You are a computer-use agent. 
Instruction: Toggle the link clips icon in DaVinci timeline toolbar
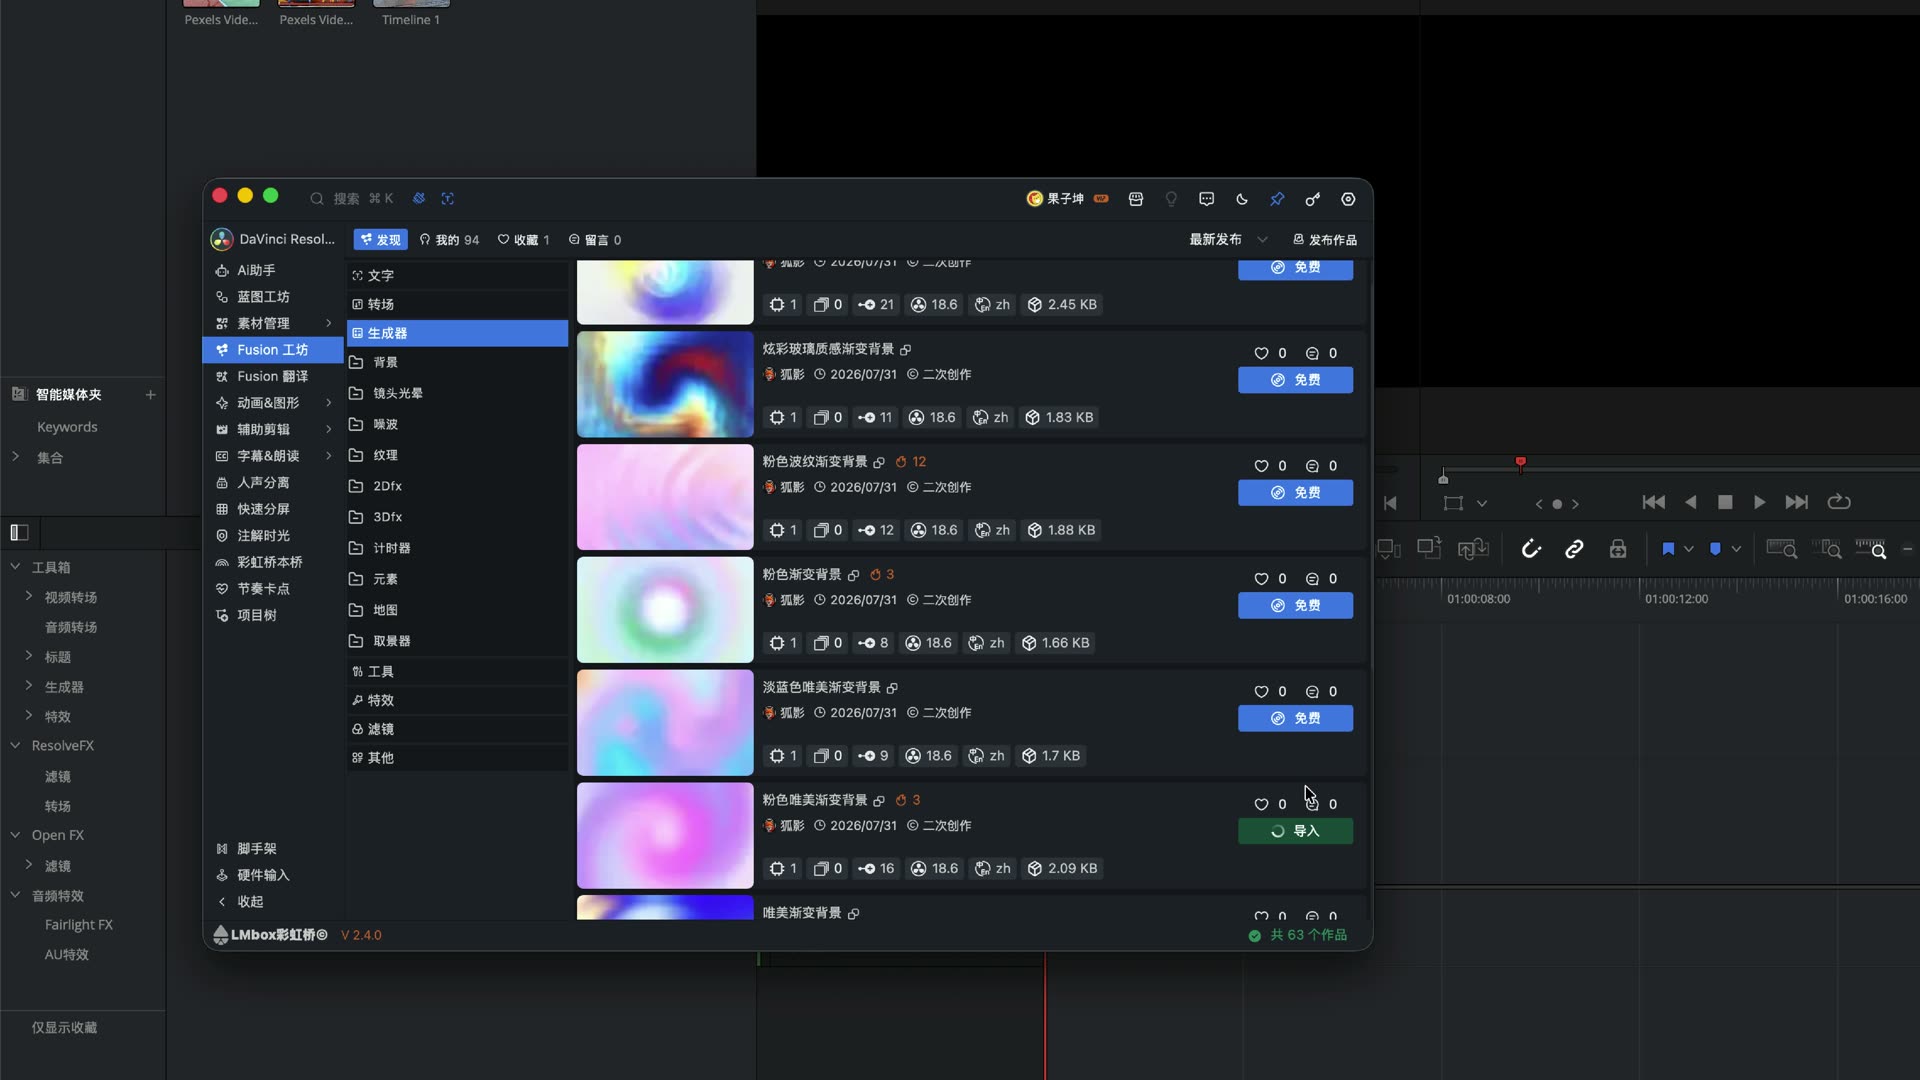1574,549
